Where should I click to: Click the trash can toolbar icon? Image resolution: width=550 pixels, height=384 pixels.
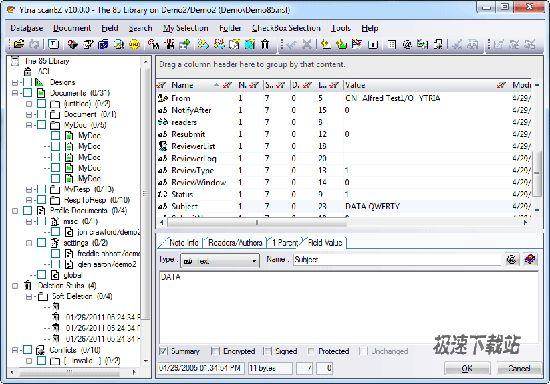265,44
